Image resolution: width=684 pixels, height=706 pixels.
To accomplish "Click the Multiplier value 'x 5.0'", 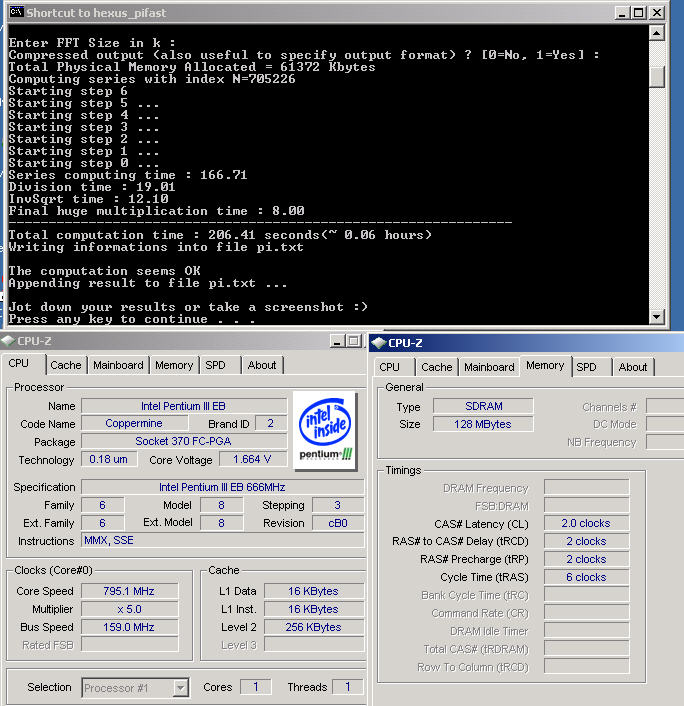I will pos(129,609).
